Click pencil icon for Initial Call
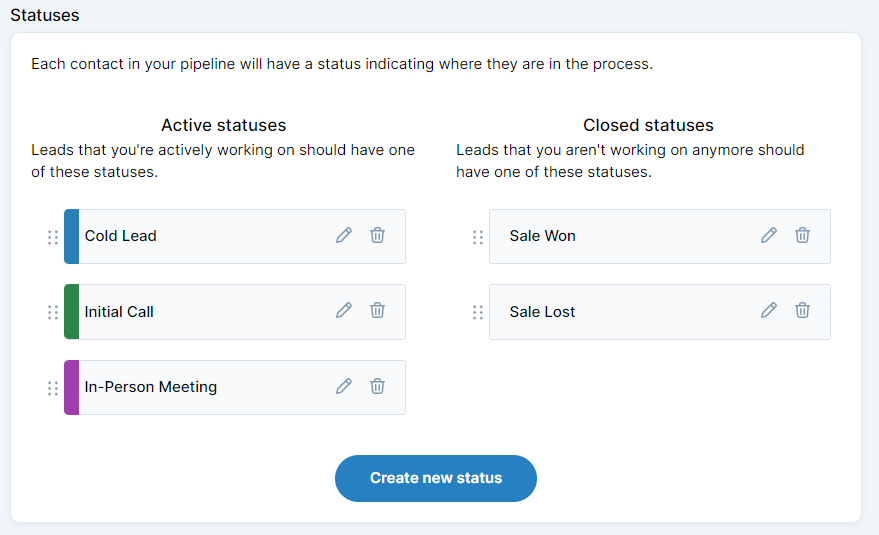Screen dimensions: 879x535 coord(344,310)
